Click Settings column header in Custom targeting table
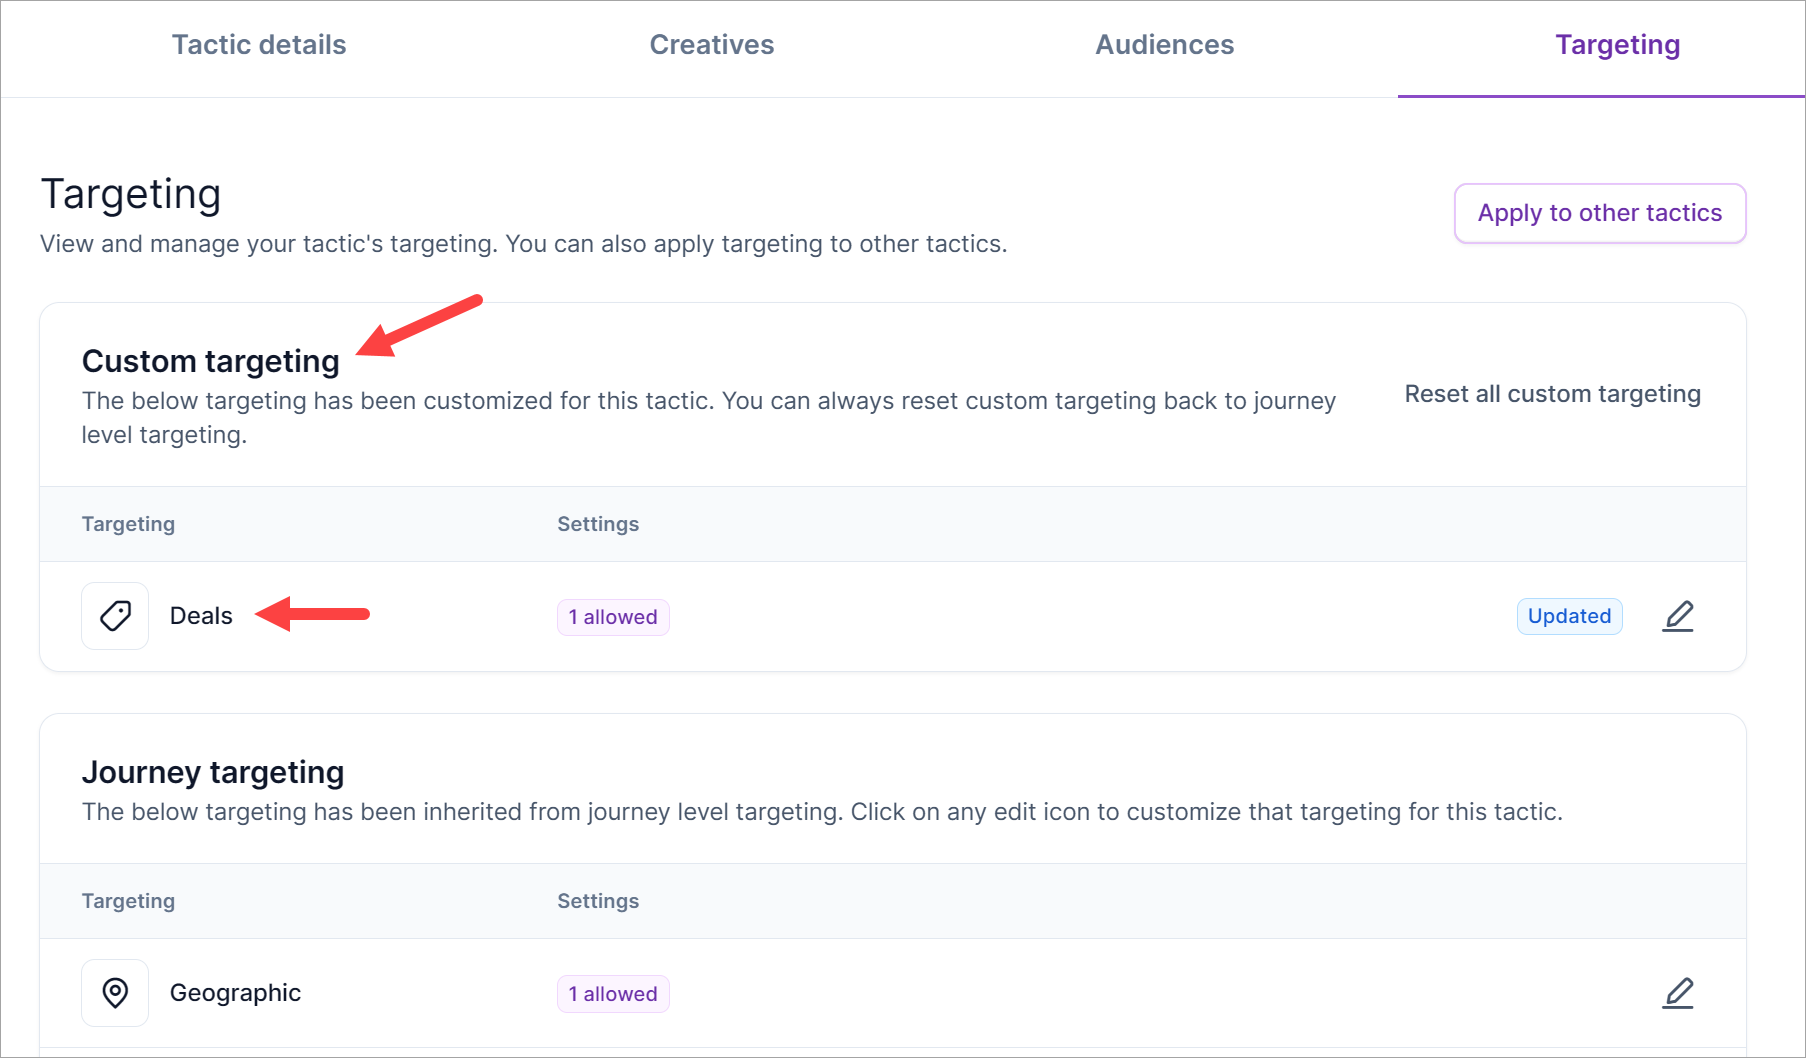The height and width of the screenshot is (1058, 1806). coord(598,524)
